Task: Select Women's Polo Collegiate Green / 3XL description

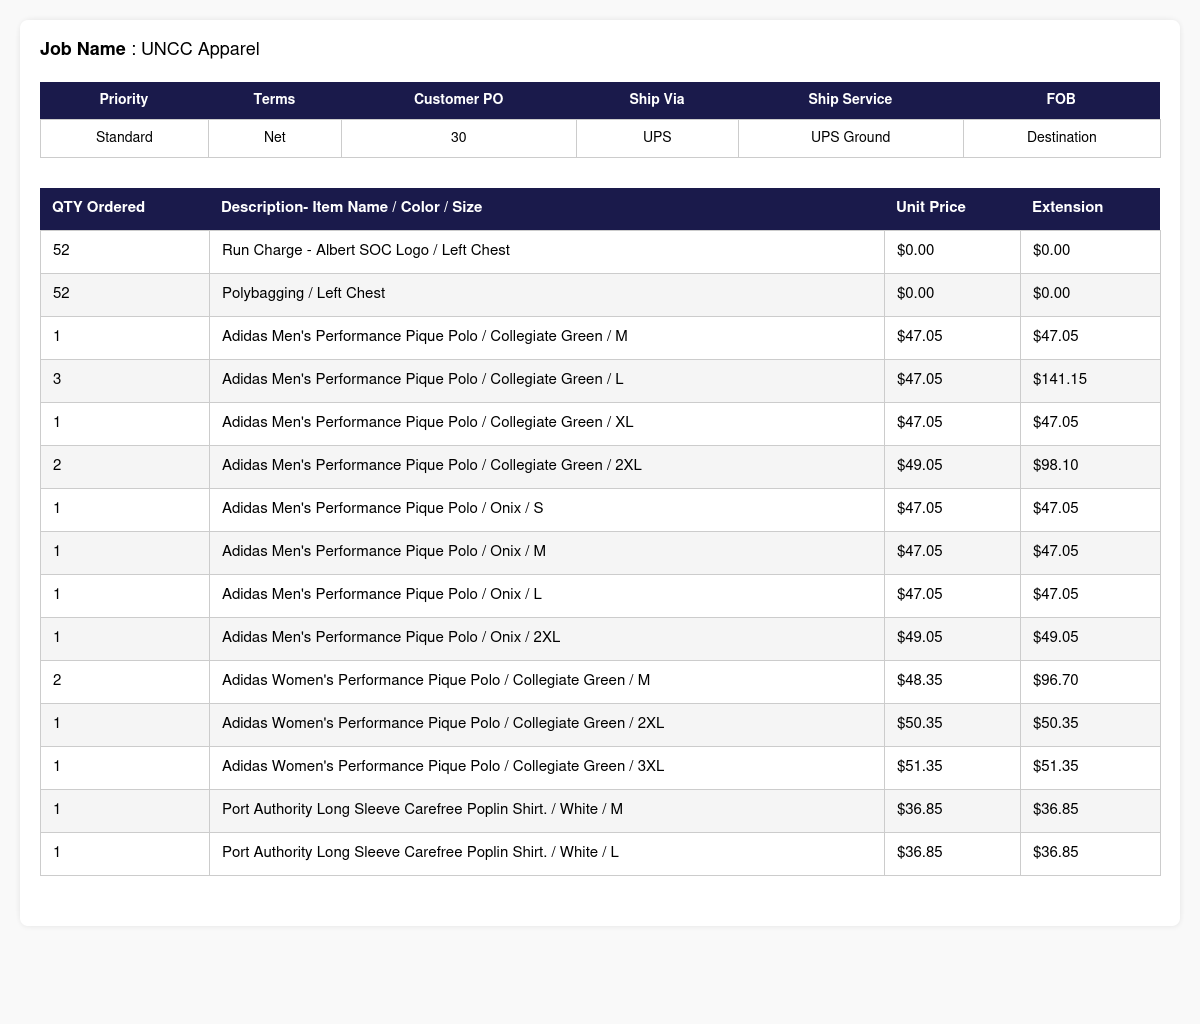Action: tap(443, 766)
